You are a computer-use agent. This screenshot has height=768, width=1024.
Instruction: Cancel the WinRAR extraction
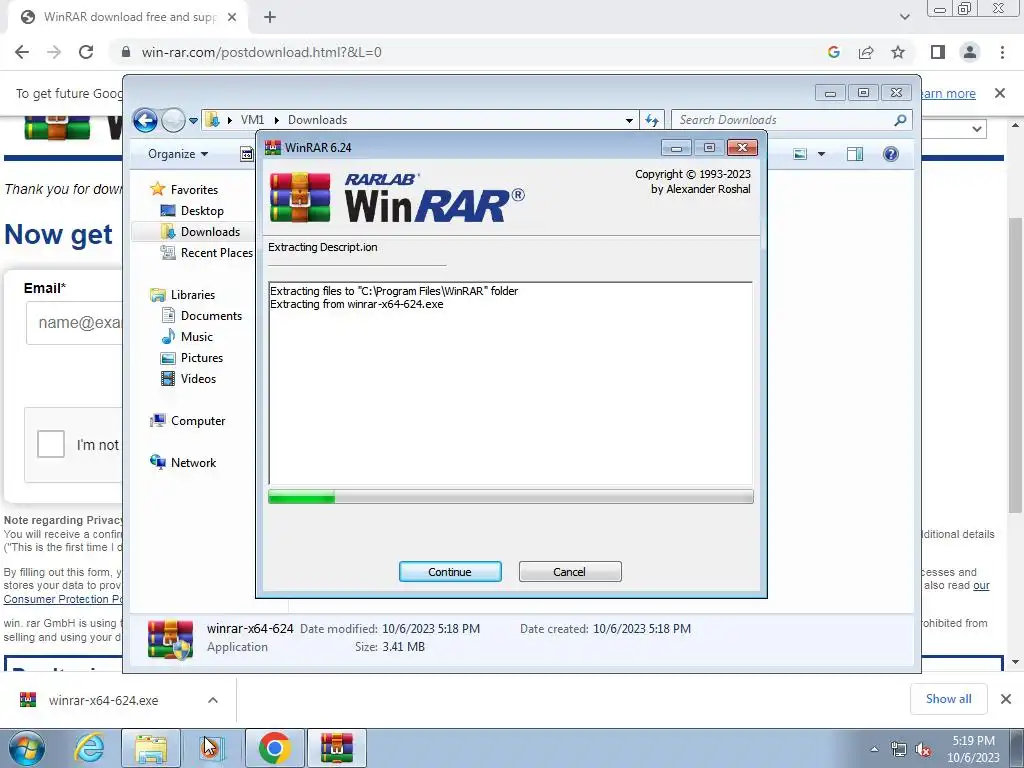tap(569, 571)
